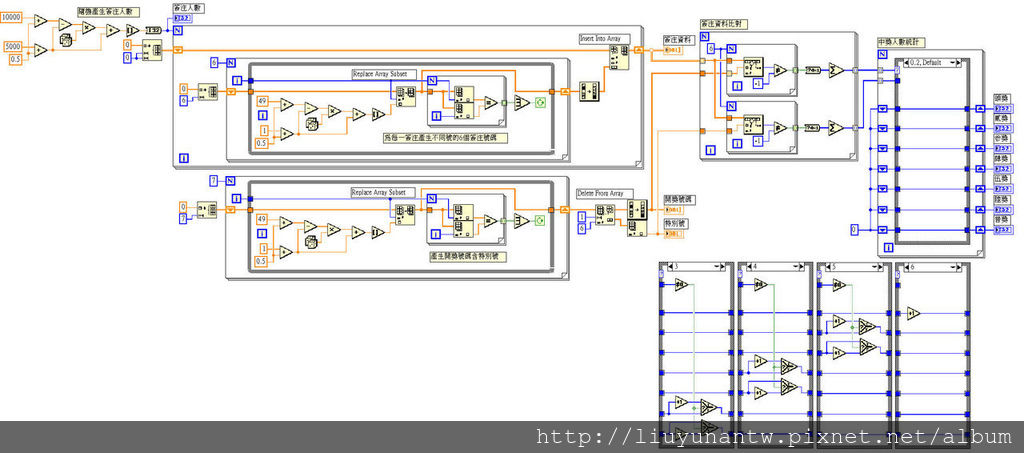
Task: Click the upper sum node in 客注資料比對 loop
Action: [836, 70]
